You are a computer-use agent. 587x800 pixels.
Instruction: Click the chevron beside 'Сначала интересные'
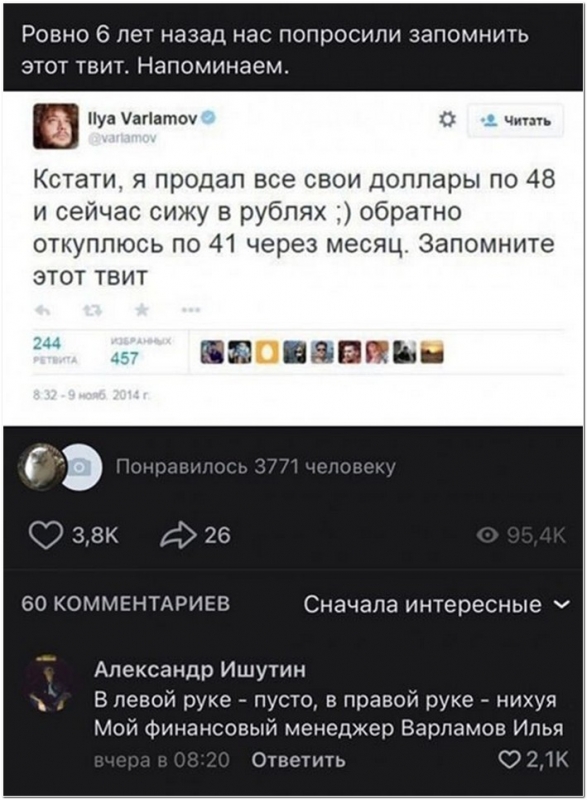pyautogui.click(x=562, y=605)
